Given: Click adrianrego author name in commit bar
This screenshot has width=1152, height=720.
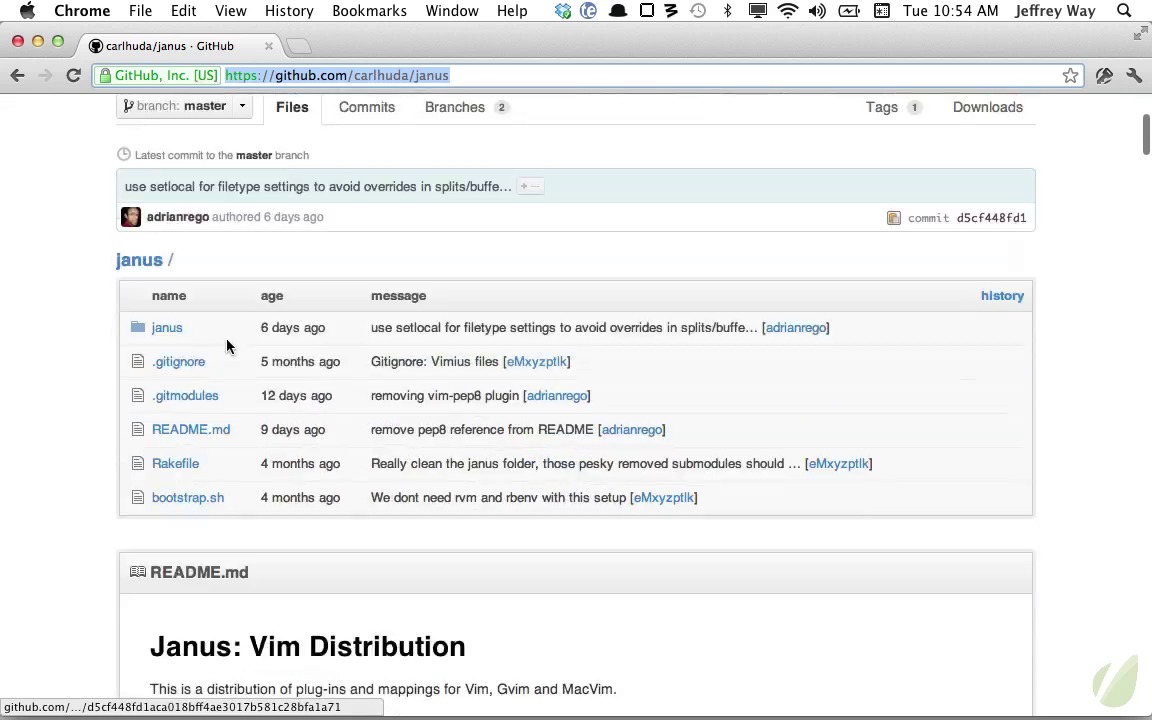Looking at the screenshot, I should (178, 217).
